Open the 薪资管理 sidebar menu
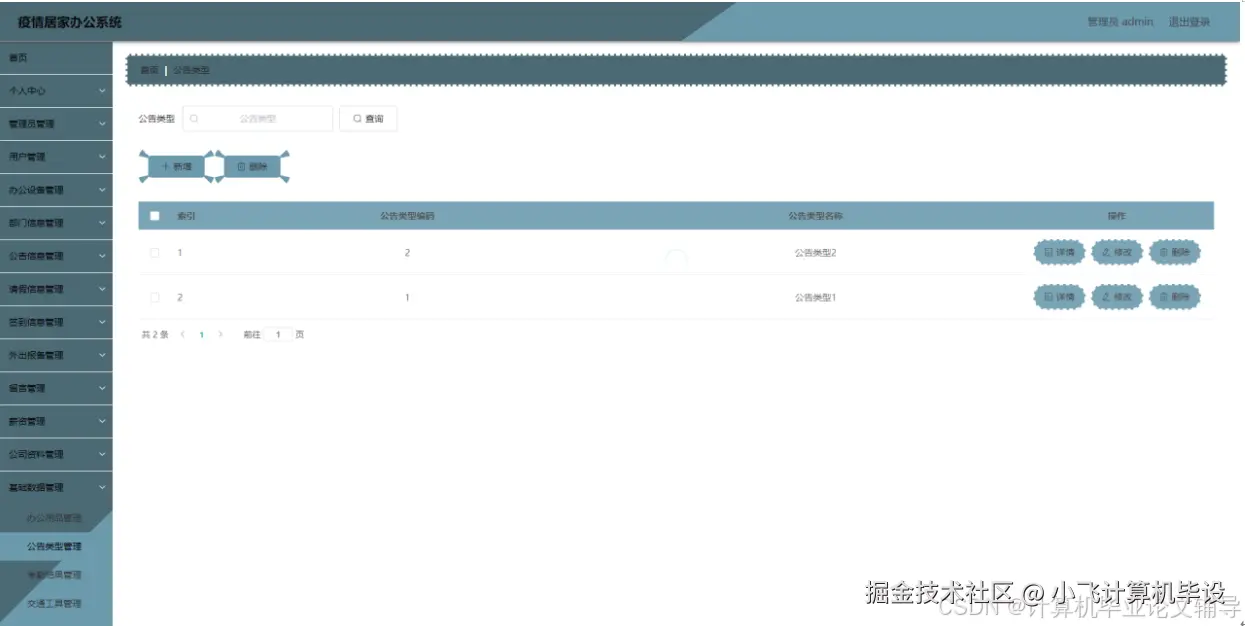This screenshot has height=626, width=1245. [56, 421]
